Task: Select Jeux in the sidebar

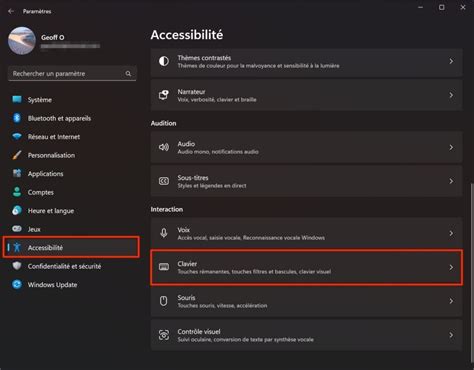Action: (x=34, y=229)
